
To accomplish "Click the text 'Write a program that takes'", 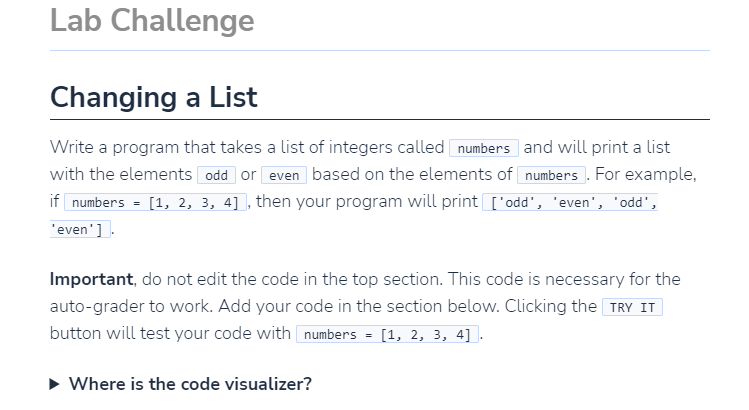I will [156, 147].
